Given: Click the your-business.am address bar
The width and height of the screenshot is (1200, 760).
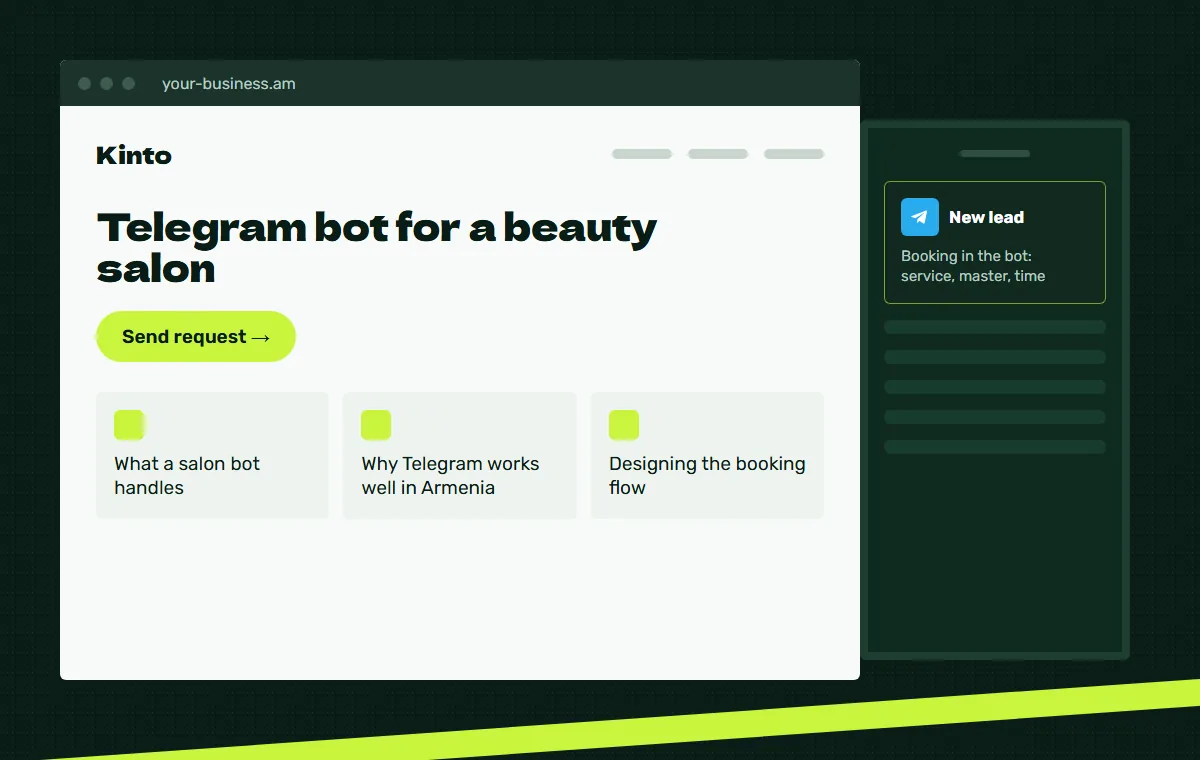Looking at the screenshot, I should (x=229, y=84).
